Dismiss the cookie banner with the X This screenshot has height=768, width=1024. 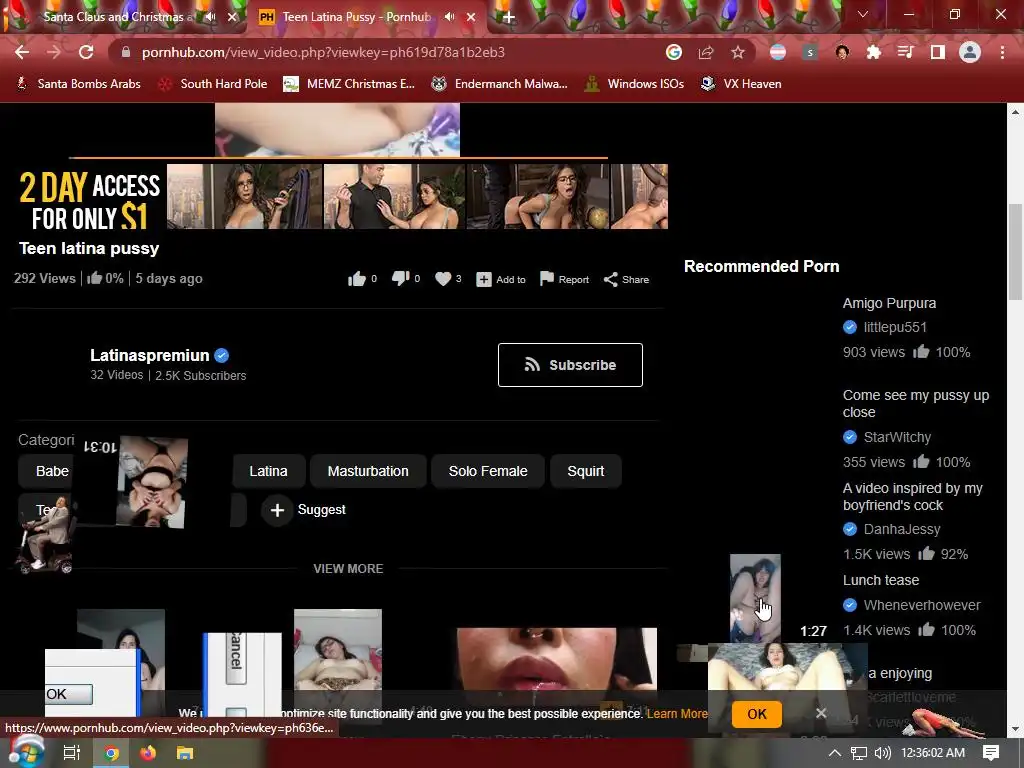(x=821, y=713)
